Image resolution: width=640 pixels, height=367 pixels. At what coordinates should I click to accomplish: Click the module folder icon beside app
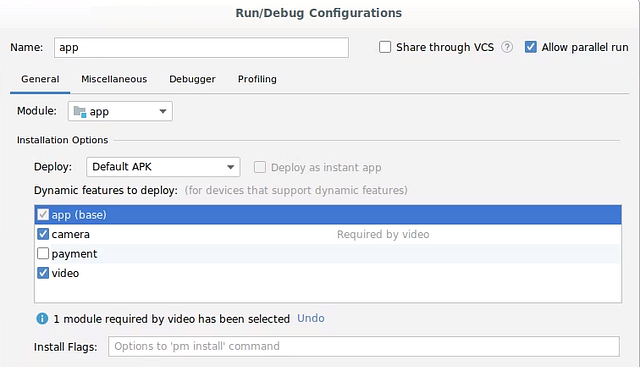(80, 111)
